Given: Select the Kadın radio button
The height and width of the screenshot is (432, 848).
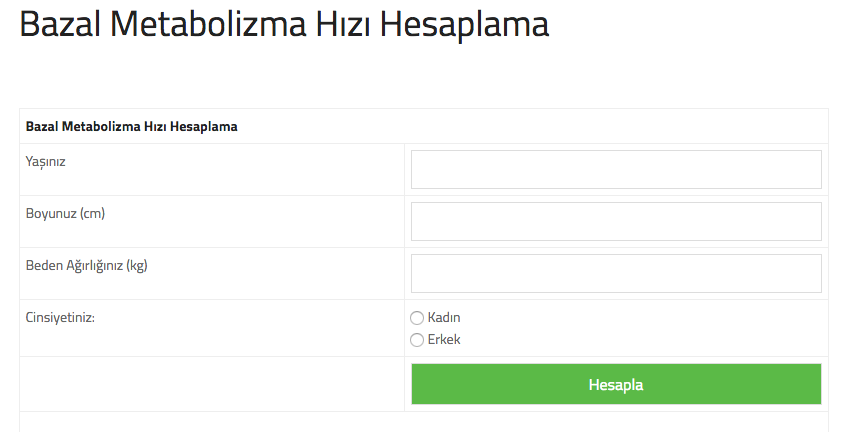Looking at the screenshot, I should (x=417, y=318).
